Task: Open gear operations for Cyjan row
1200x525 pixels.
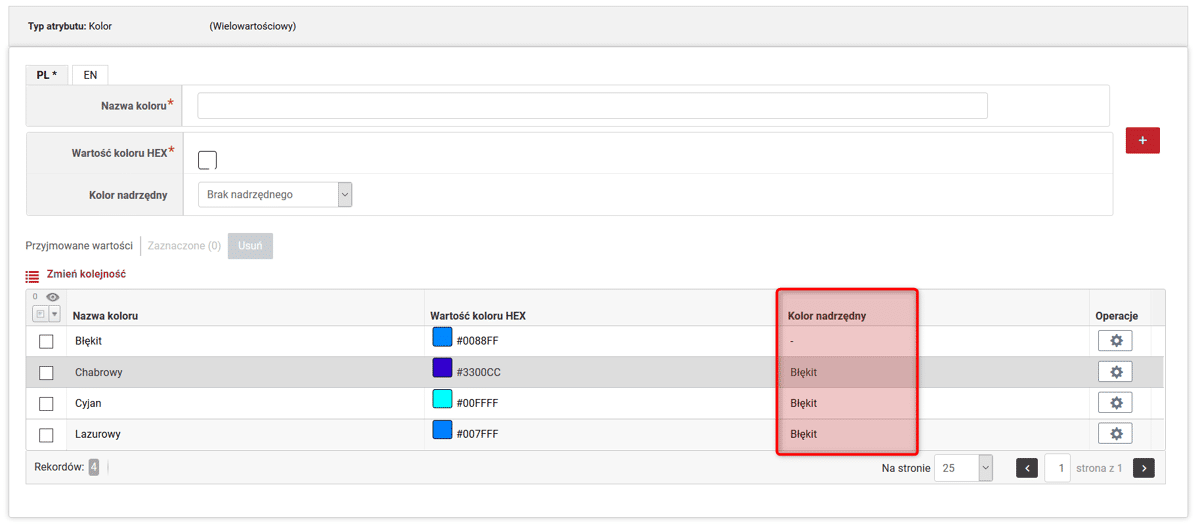Action: point(1116,403)
